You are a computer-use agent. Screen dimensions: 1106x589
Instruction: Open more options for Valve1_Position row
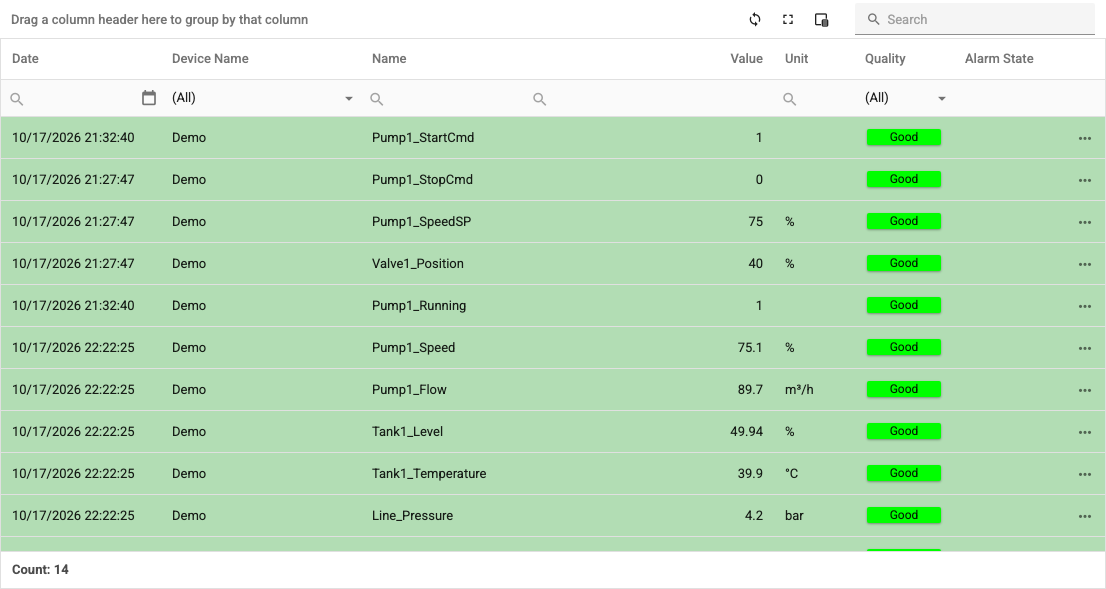[1085, 265]
